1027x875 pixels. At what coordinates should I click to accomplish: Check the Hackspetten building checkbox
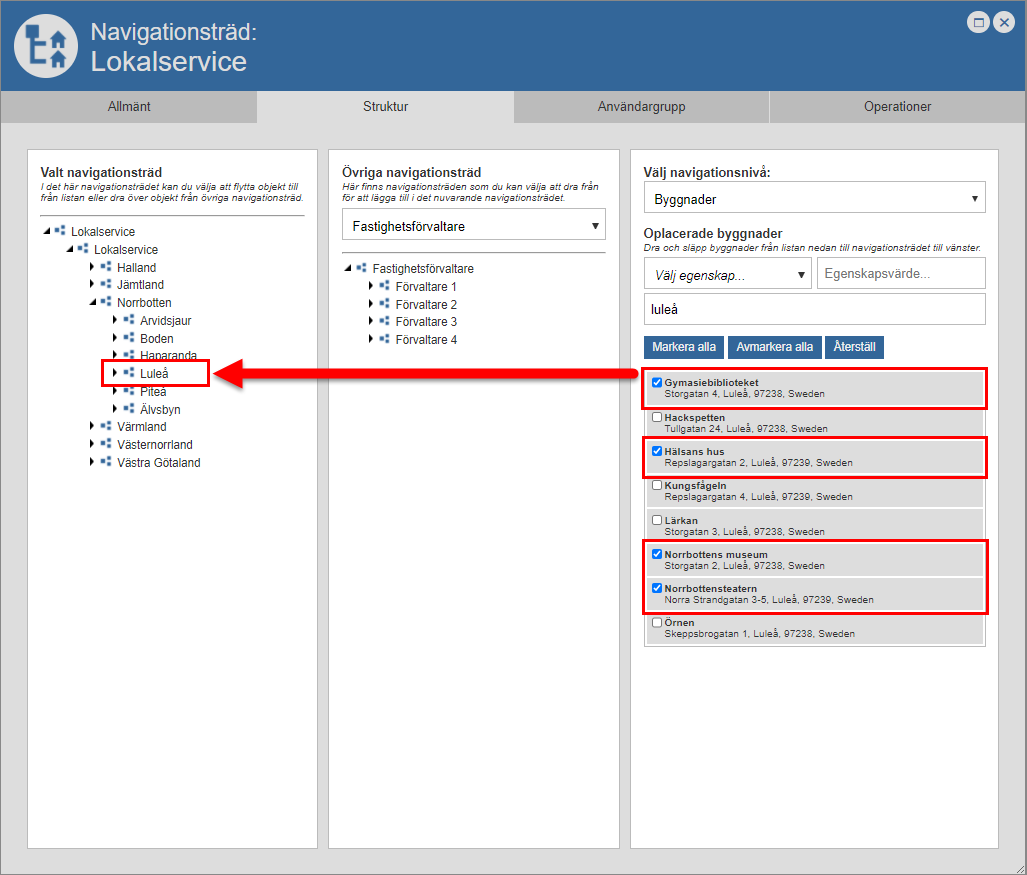(x=657, y=417)
